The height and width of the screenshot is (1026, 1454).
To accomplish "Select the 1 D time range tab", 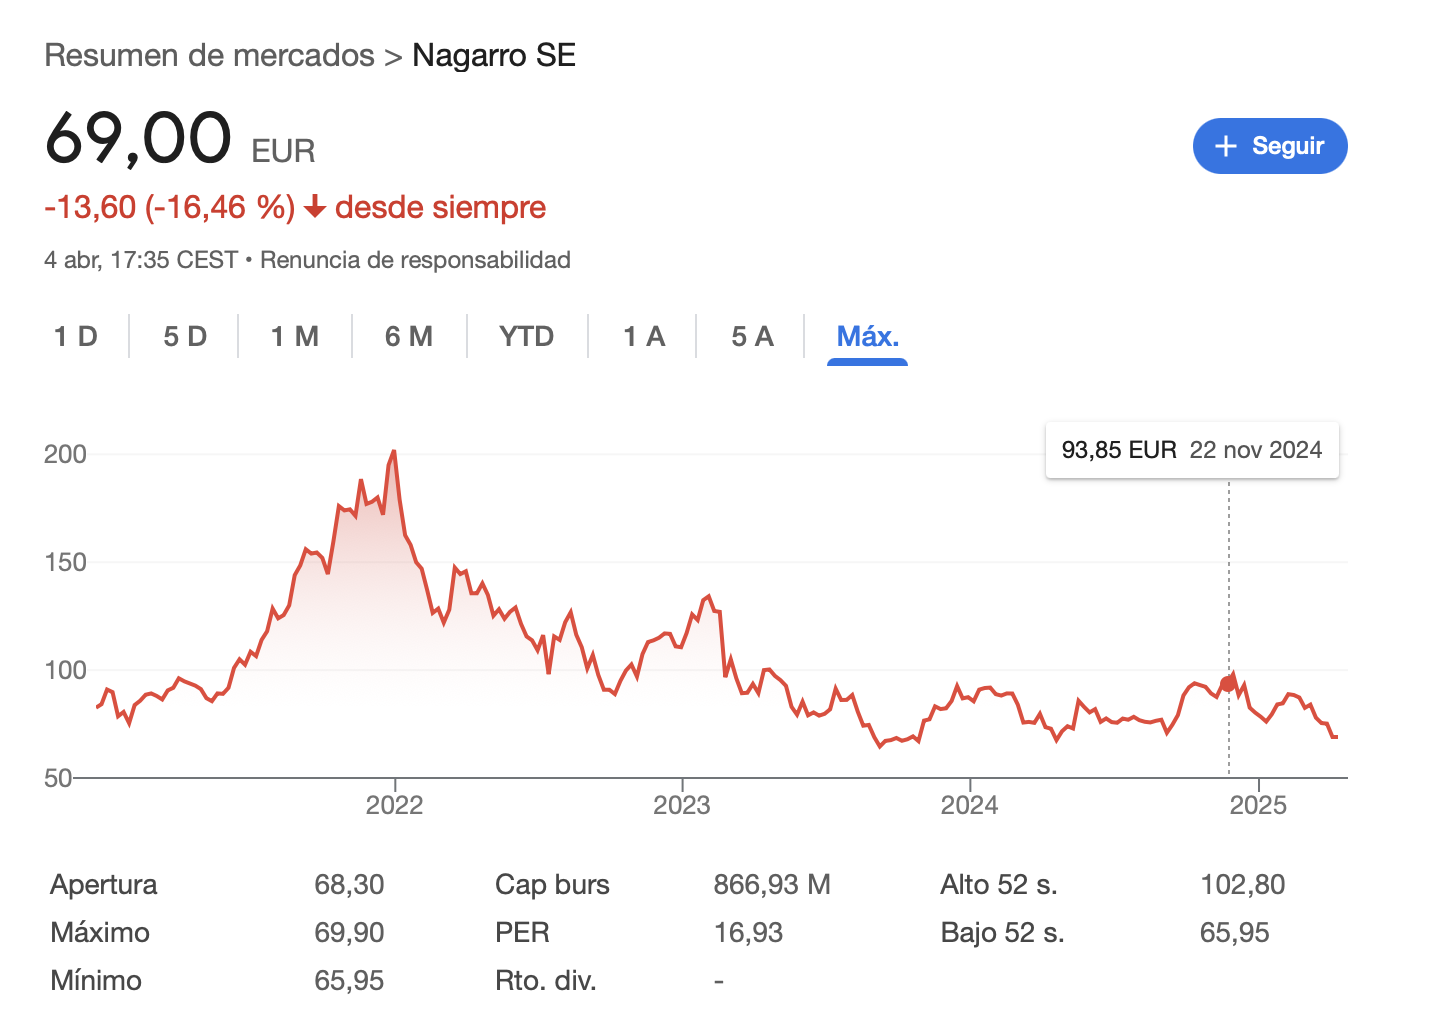I will point(76,336).
